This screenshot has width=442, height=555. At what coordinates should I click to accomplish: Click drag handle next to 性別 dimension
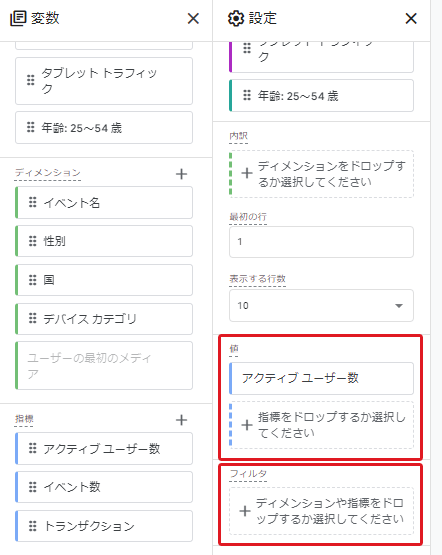click(33, 241)
